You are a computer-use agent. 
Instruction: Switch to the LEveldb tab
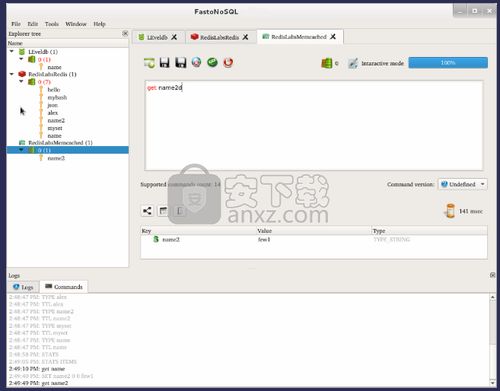[159, 37]
